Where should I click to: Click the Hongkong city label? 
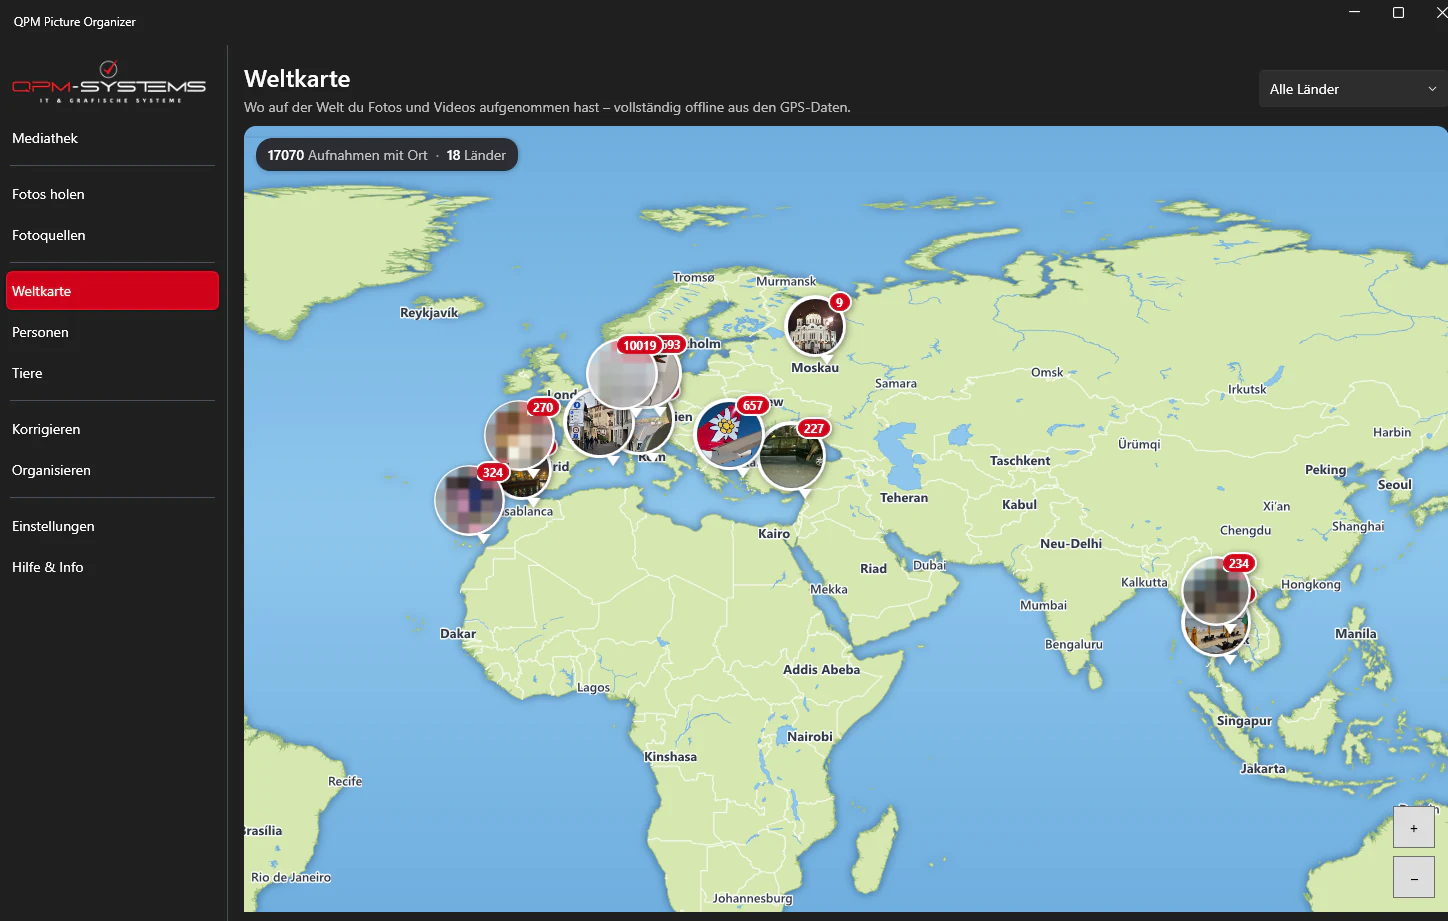(1311, 584)
